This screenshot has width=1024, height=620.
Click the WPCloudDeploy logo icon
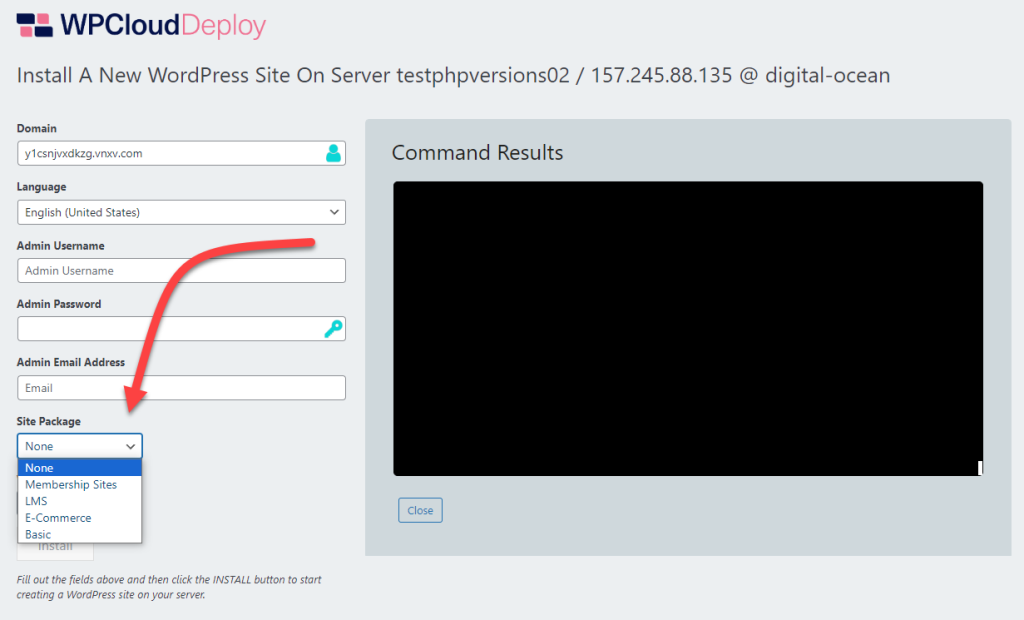point(35,25)
